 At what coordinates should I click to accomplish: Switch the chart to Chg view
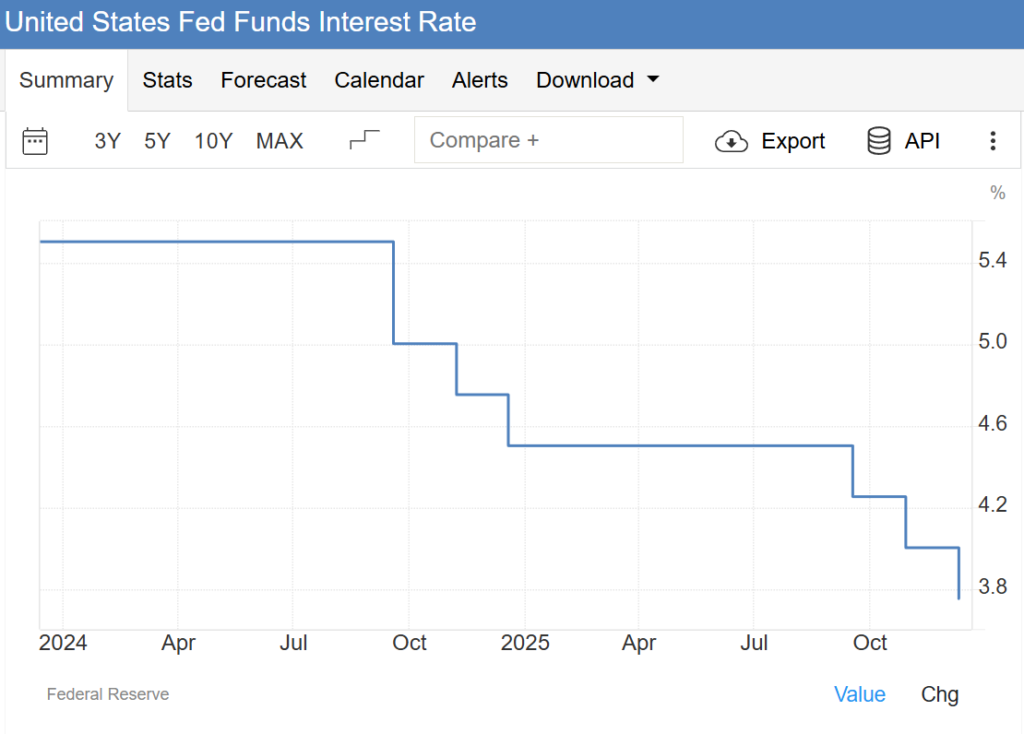pyautogui.click(x=939, y=694)
